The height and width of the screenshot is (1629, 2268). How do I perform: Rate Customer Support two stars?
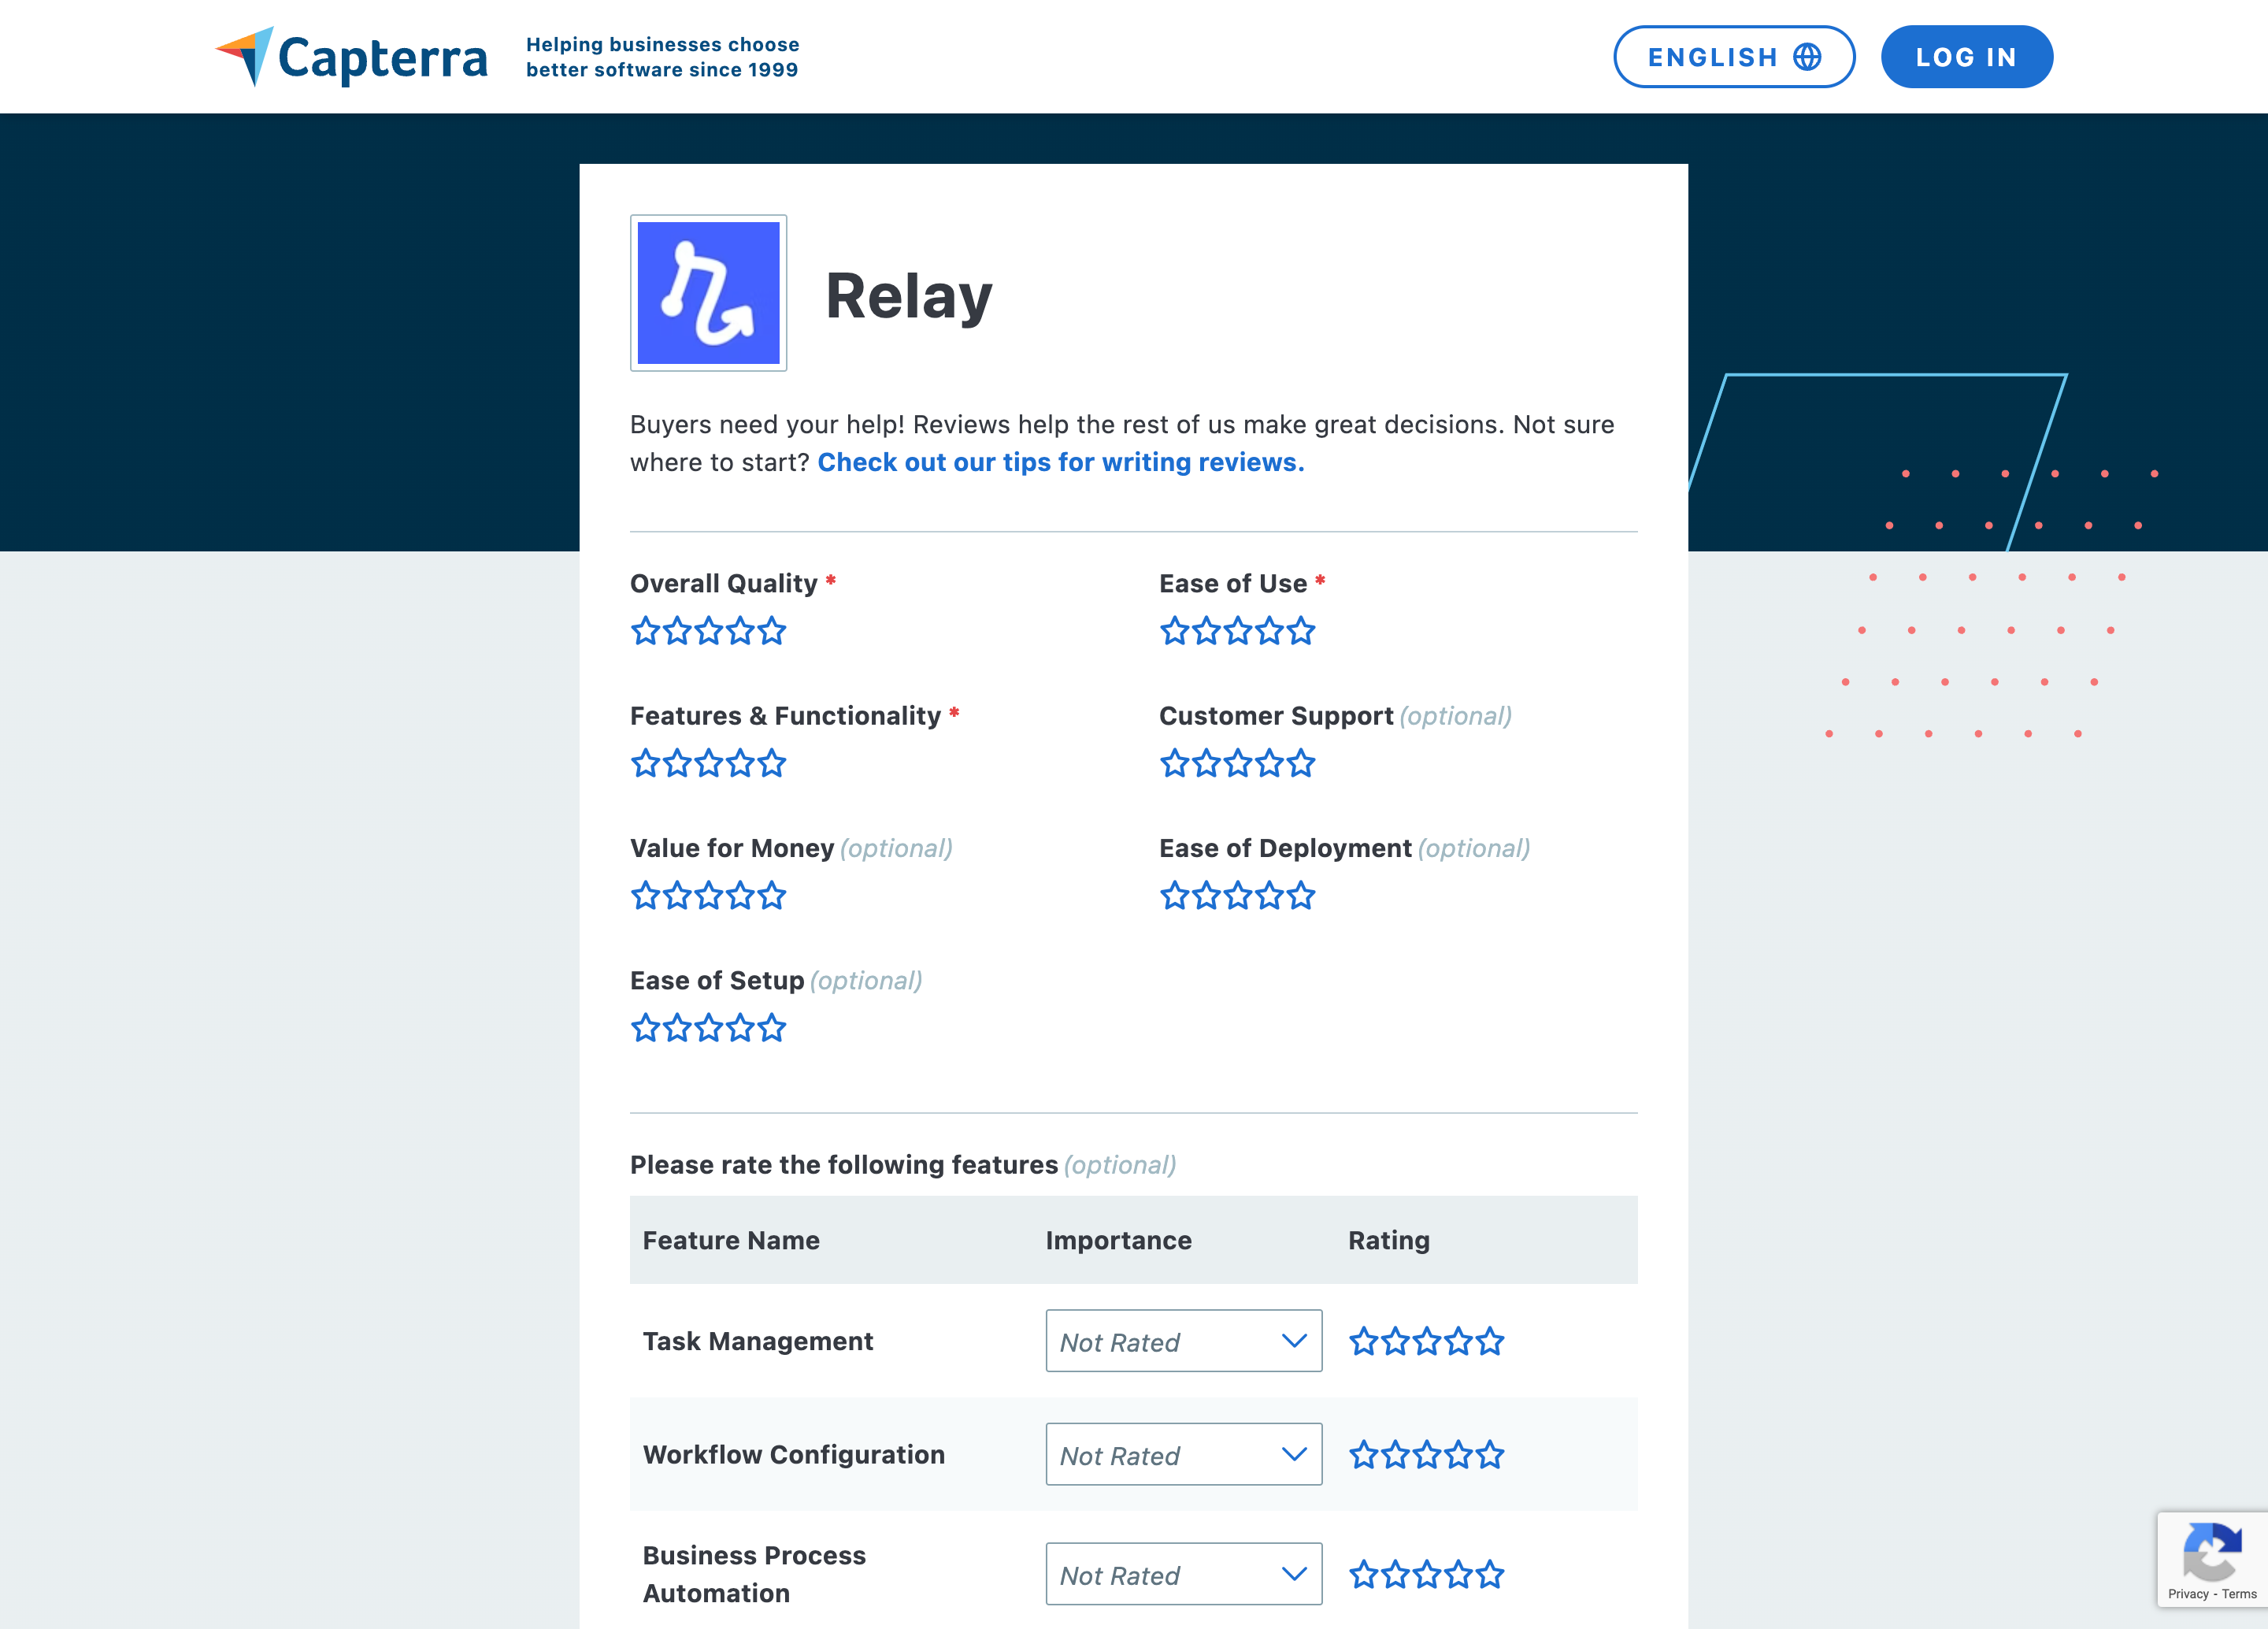tap(1207, 764)
